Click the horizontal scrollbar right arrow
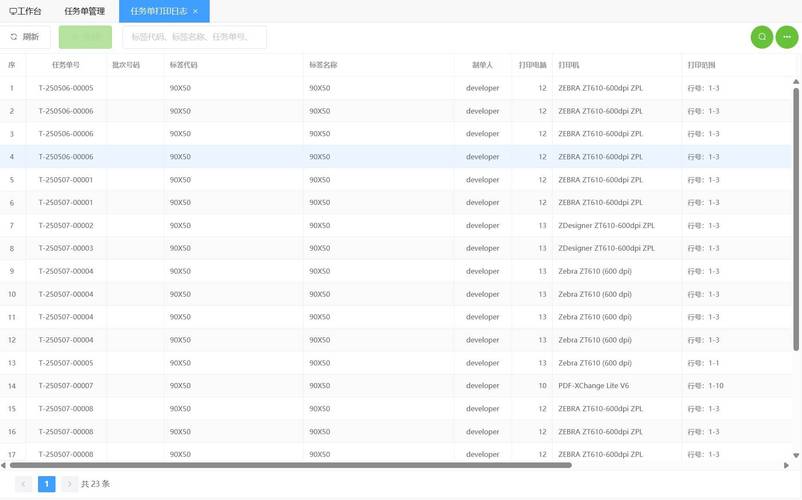The width and height of the screenshot is (802, 500). click(x=786, y=465)
